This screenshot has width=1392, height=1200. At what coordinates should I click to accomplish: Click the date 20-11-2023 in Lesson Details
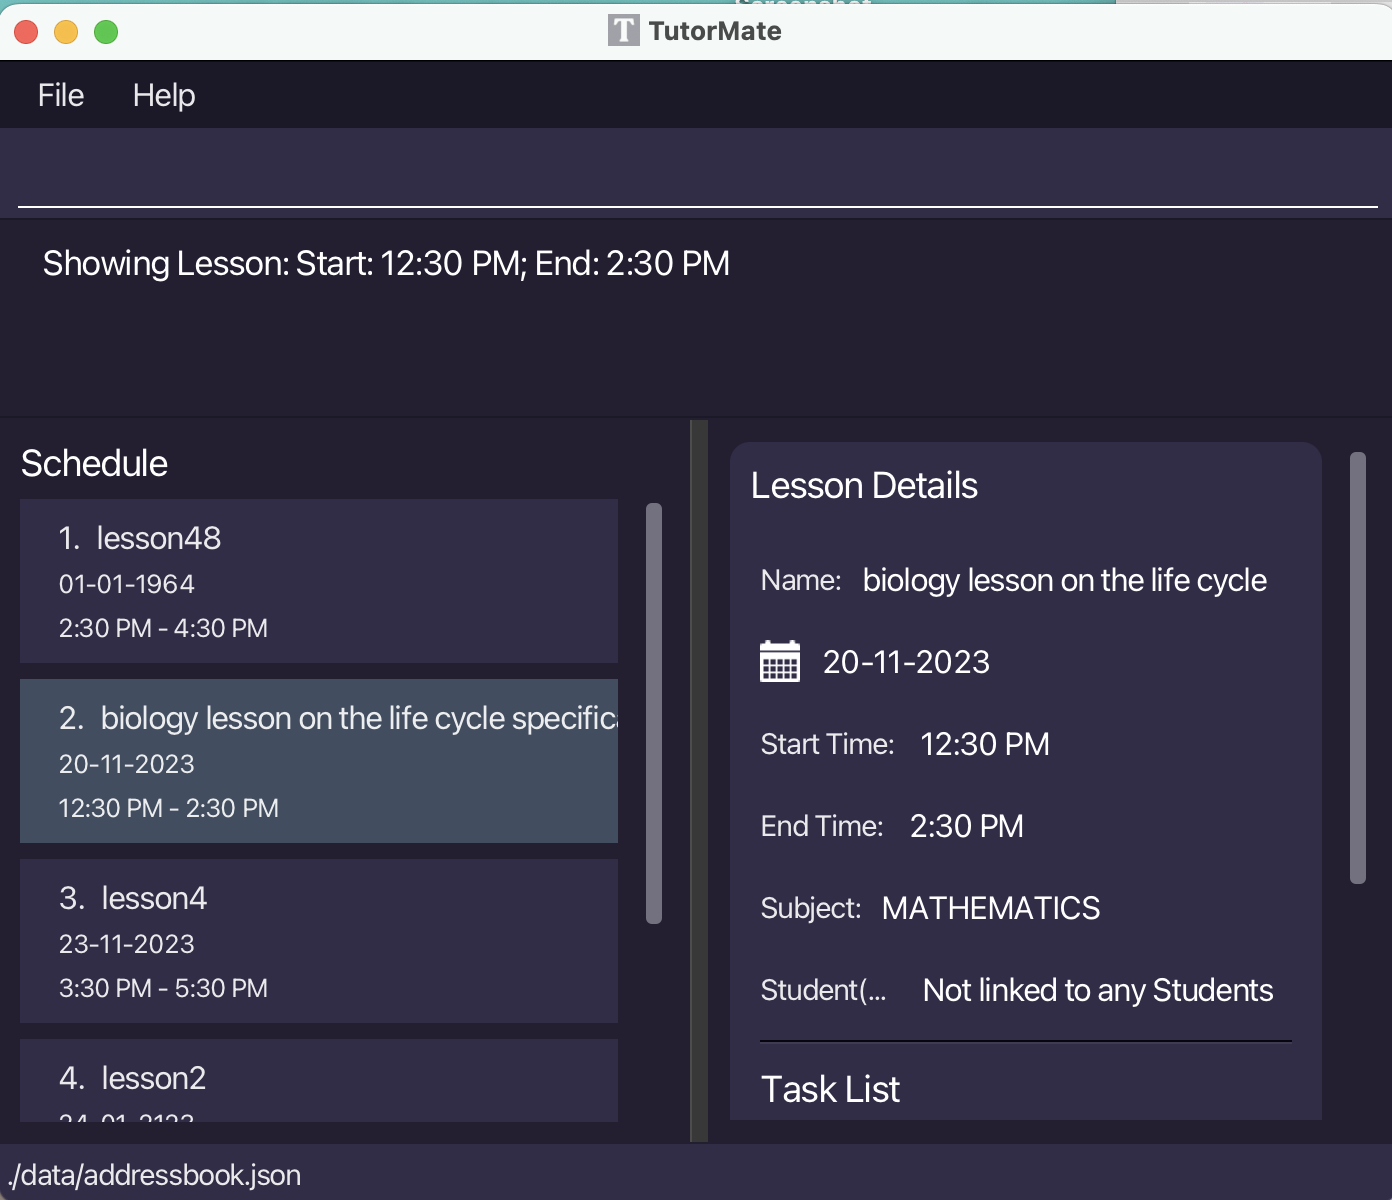click(x=906, y=662)
